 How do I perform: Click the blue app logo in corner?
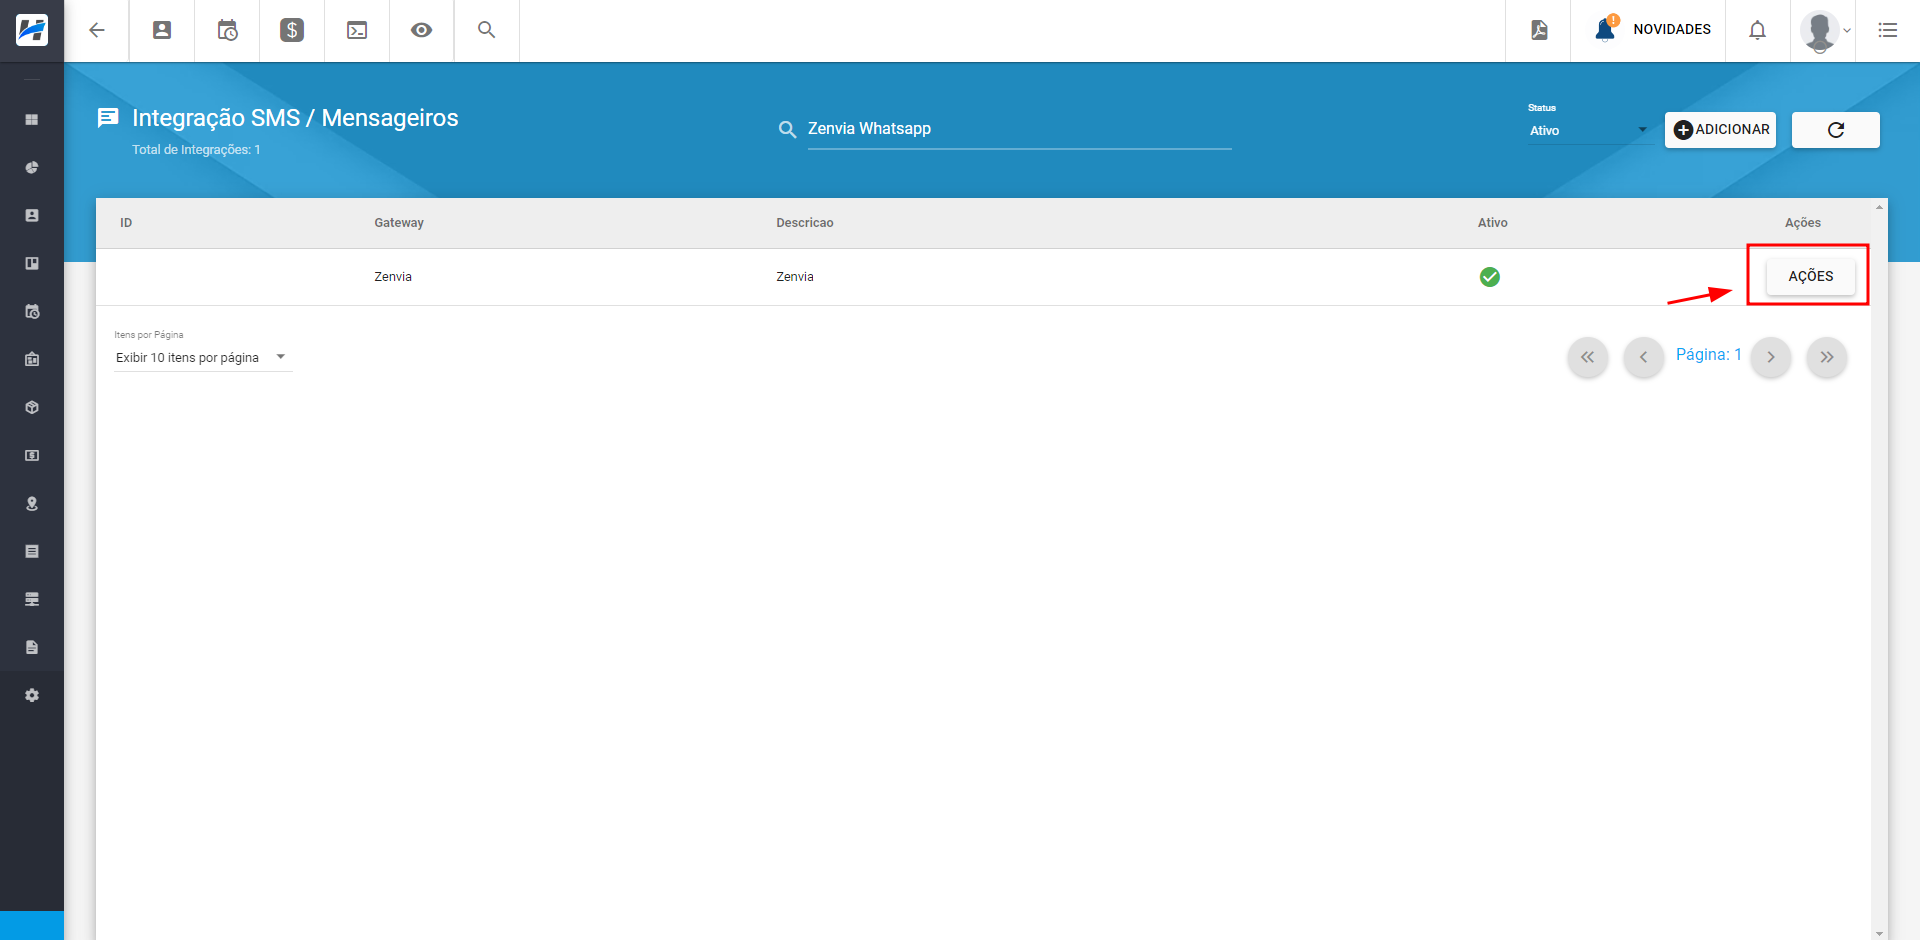(32, 30)
